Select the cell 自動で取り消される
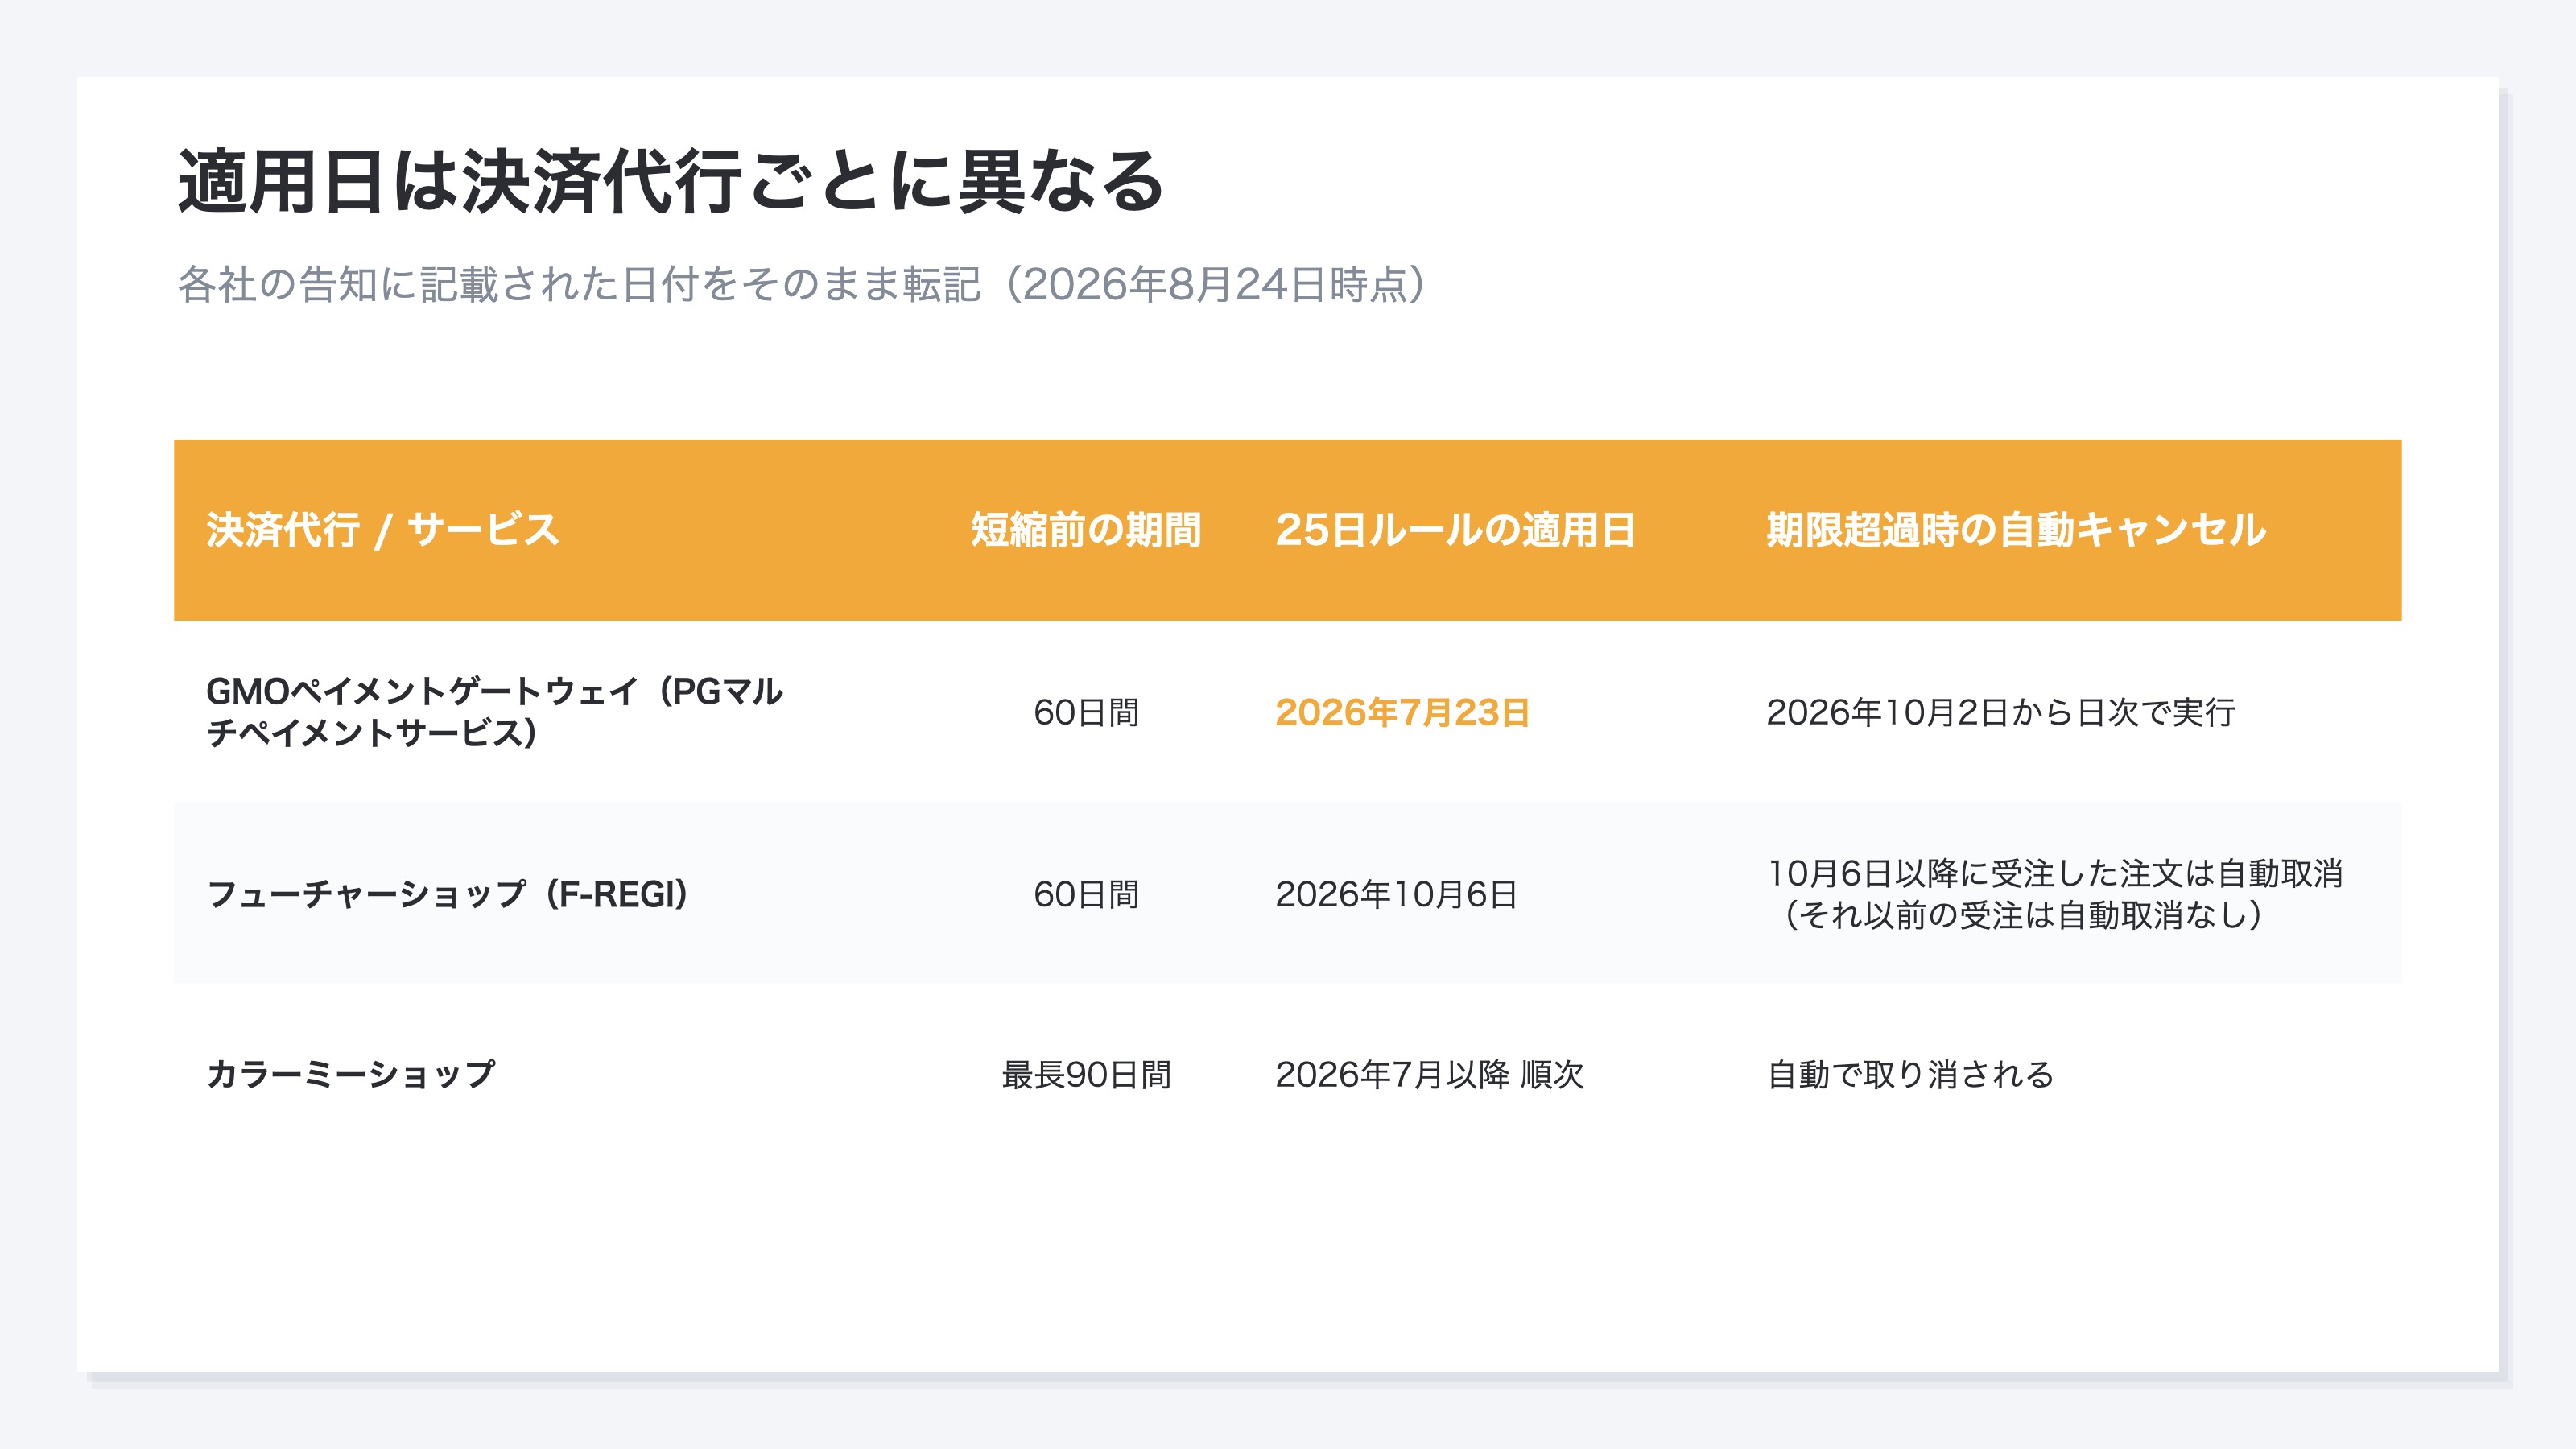This screenshot has height=1449, width=2576. (x=1910, y=1074)
